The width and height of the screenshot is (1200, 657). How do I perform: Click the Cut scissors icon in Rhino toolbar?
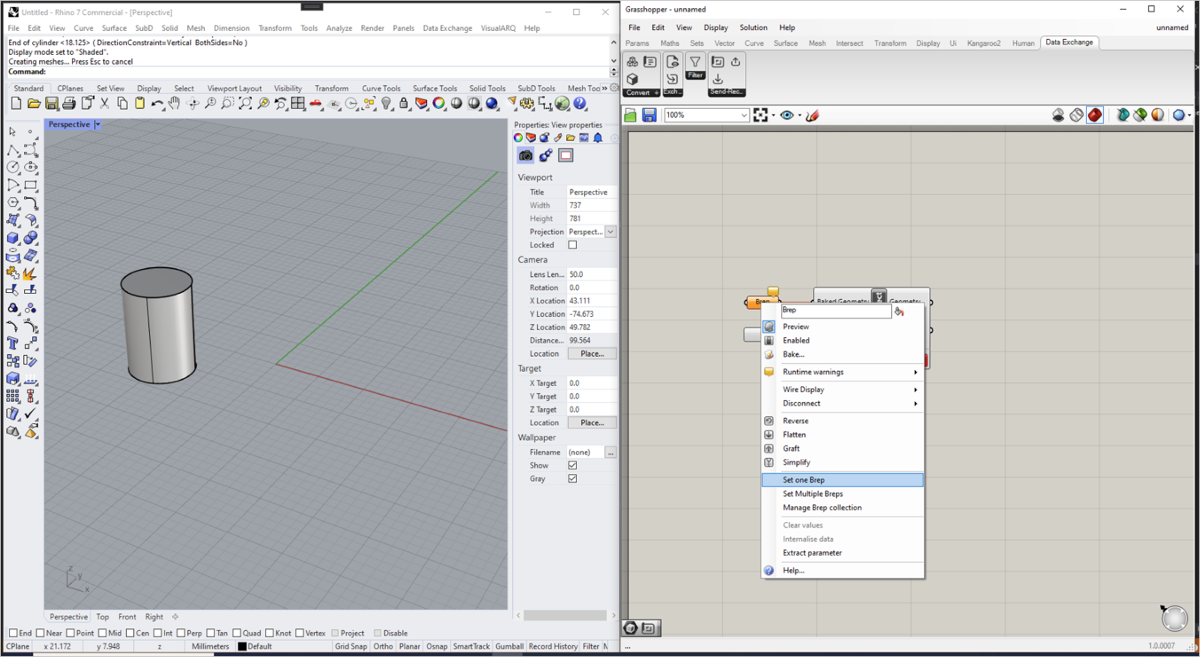[105, 104]
